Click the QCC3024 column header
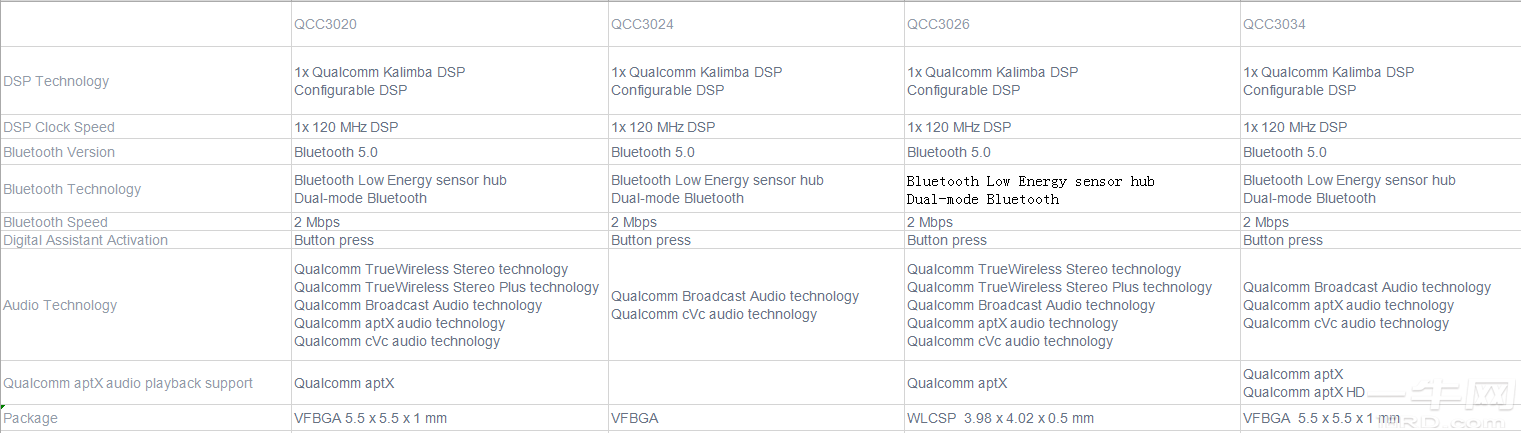Image resolution: width=1521 pixels, height=433 pixels. [x=642, y=24]
